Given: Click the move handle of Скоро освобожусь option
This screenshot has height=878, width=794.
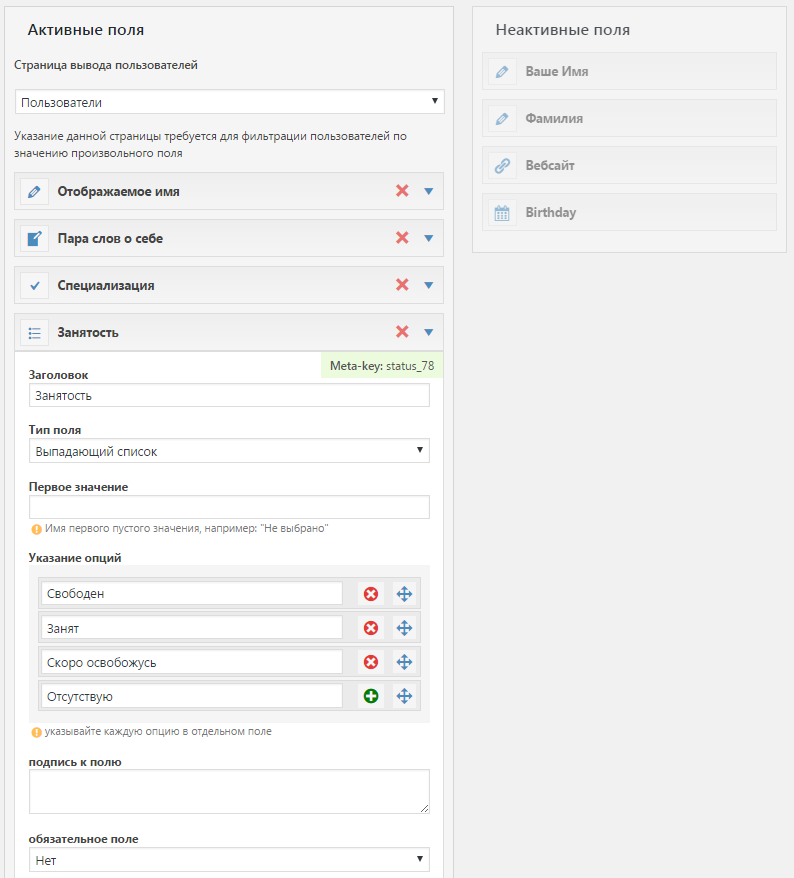Looking at the screenshot, I should point(404,662).
